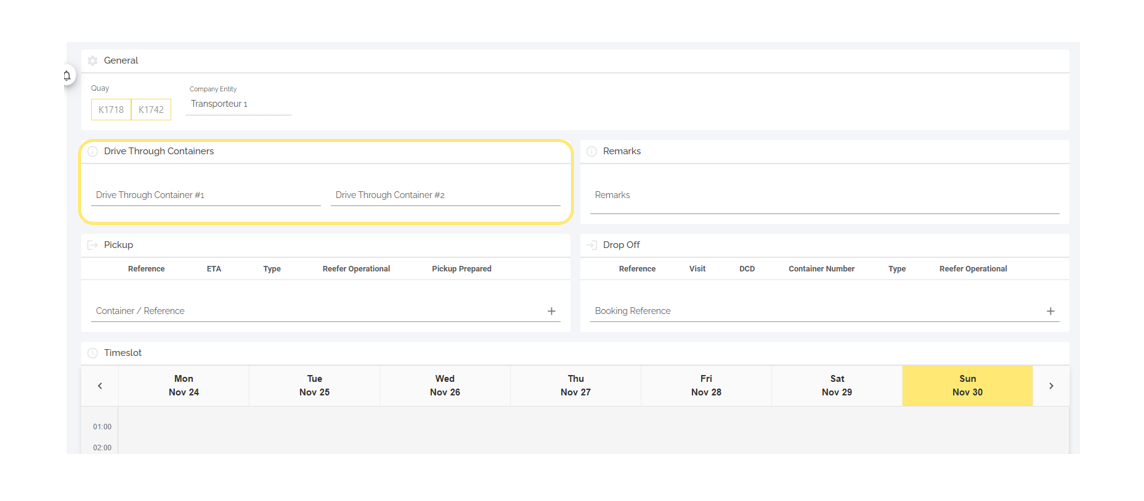Choose Thu Nov 27 in calendar

pos(576,386)
